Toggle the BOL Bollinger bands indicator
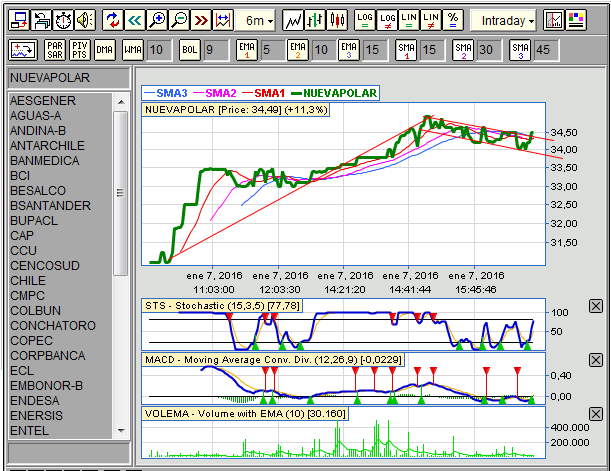Image resolution: width=611 pixels, height=471 pixels. point(189,50)
